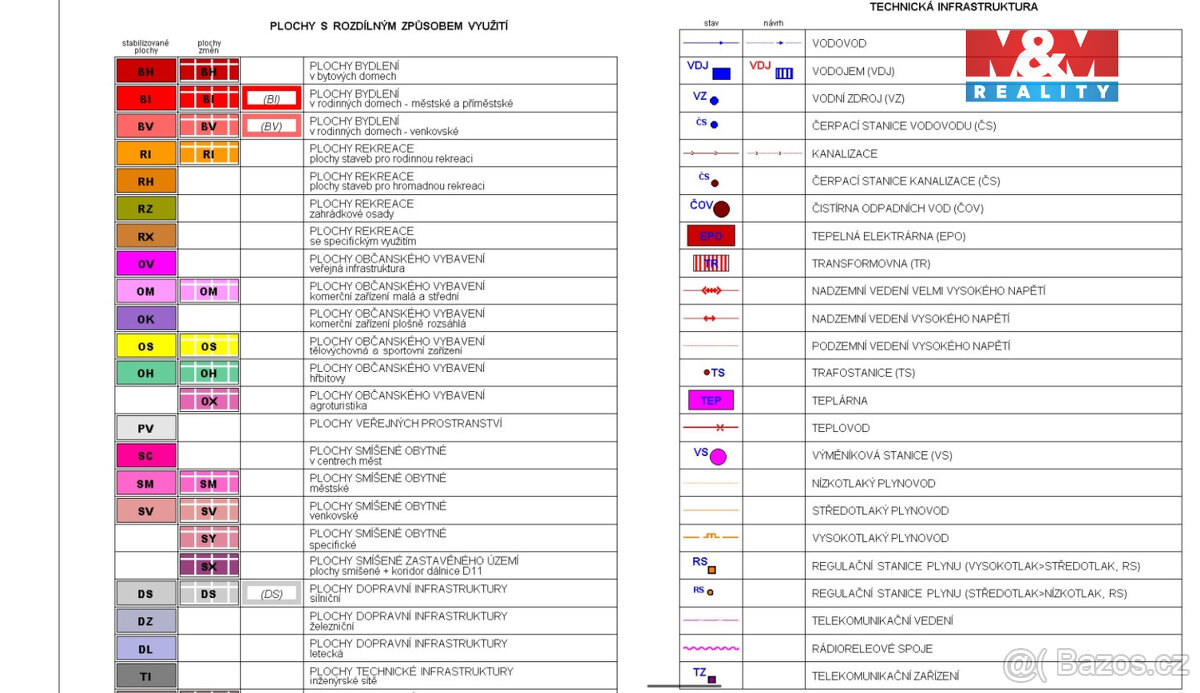
Task: Click the plochy změn column header
Action: [209, 46]
